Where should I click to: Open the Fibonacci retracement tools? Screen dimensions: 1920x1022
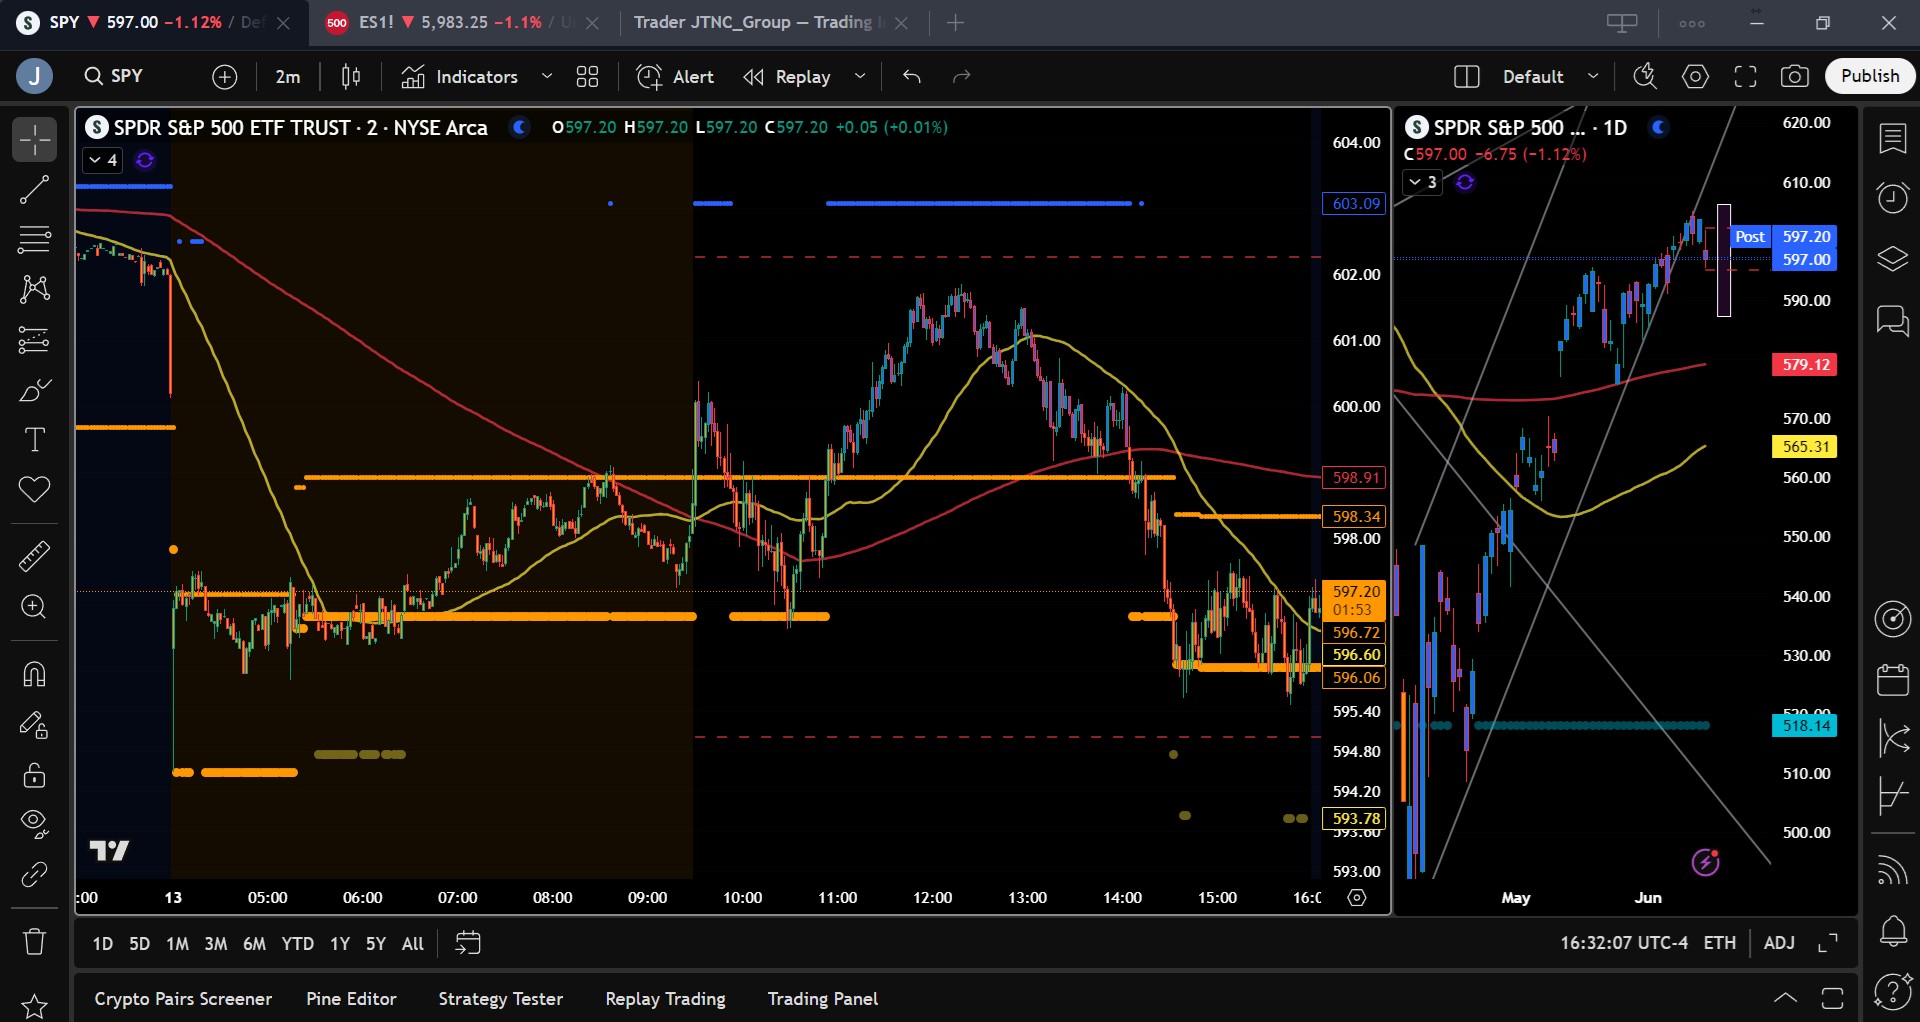[34, 239]
